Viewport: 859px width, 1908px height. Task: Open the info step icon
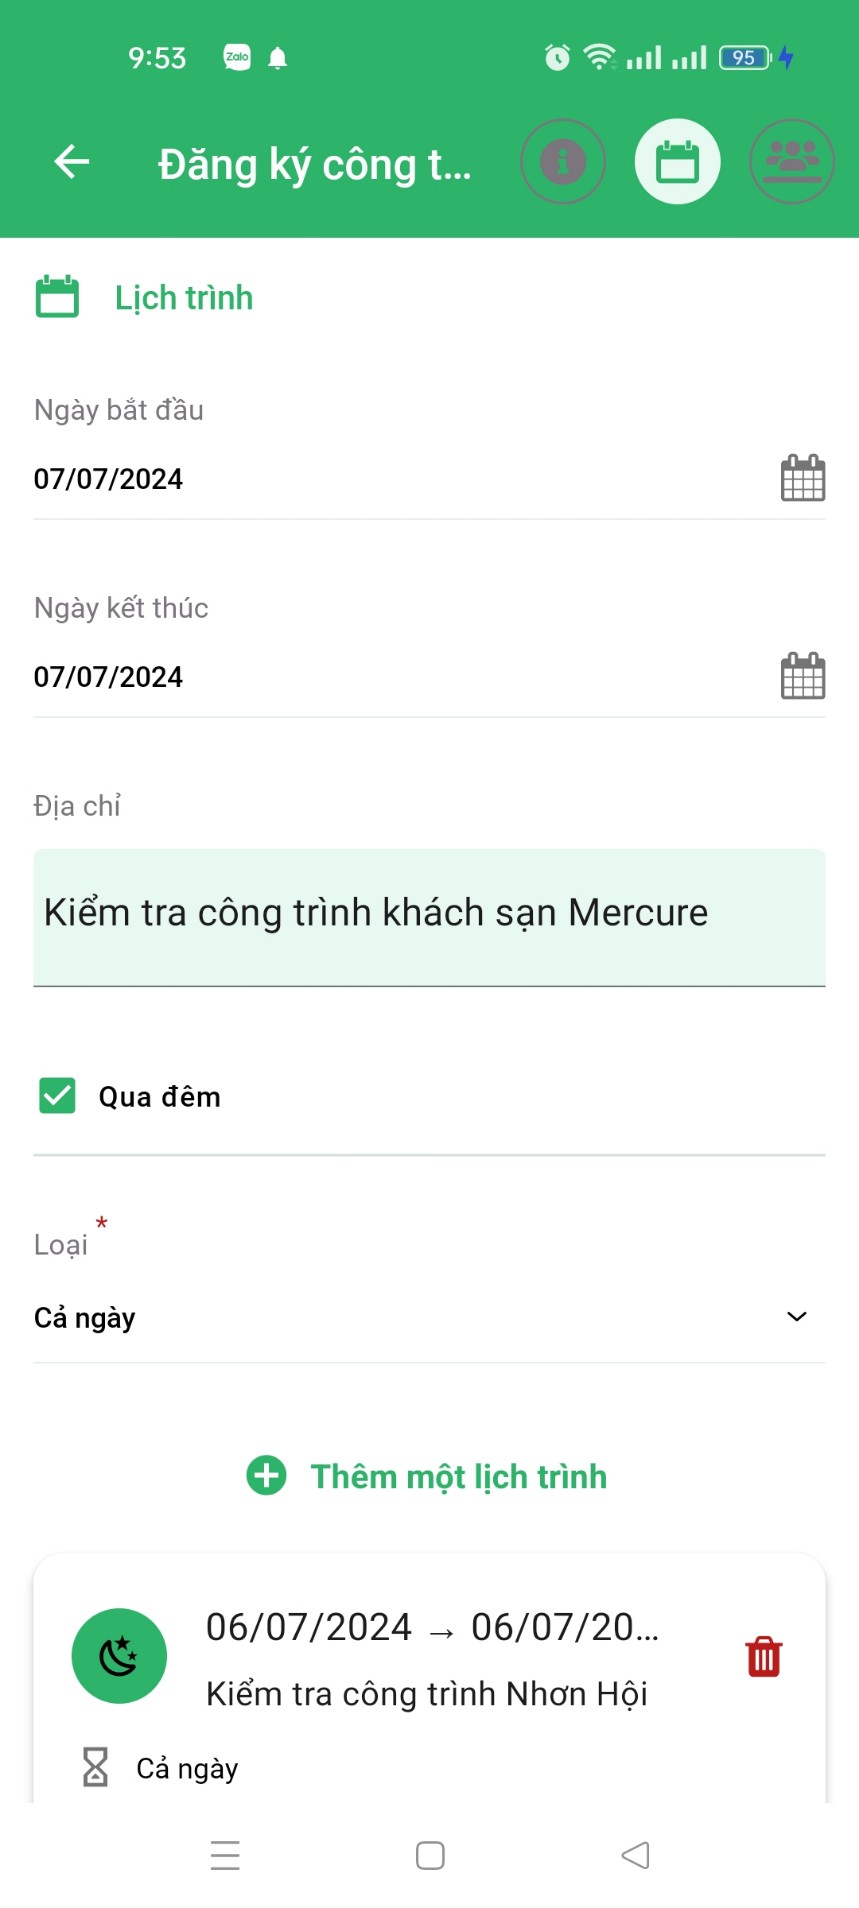click(x=563, y=162)
